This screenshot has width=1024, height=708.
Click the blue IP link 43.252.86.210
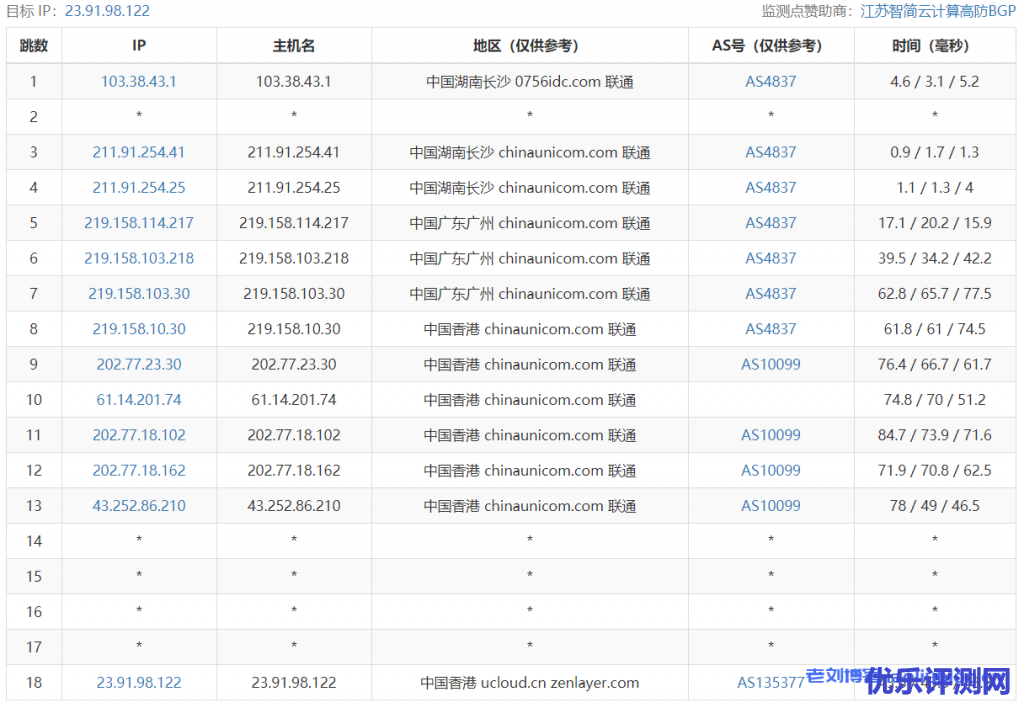click(139, 506)
